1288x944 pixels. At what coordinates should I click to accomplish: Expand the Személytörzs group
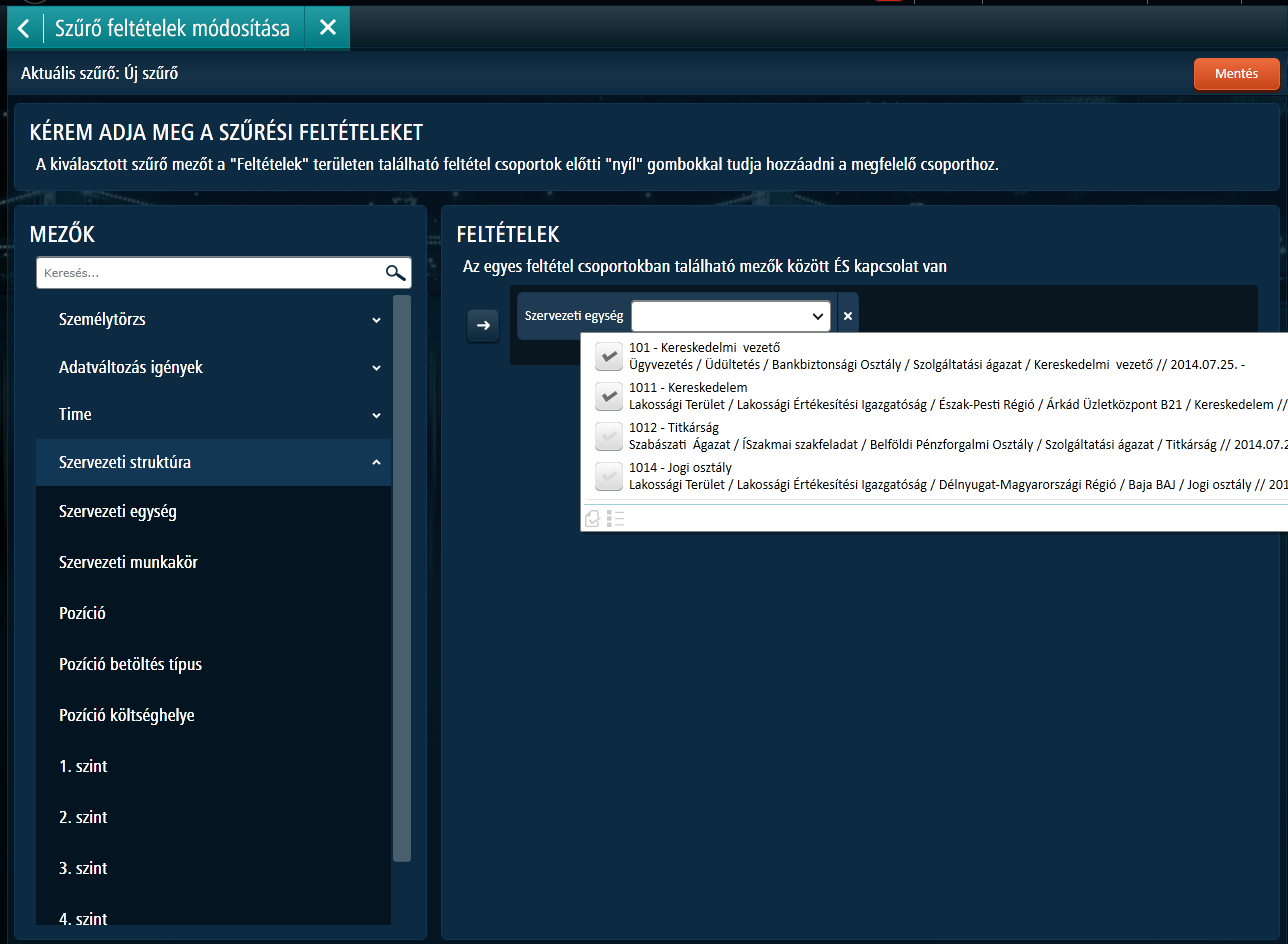tap(376, 320)
